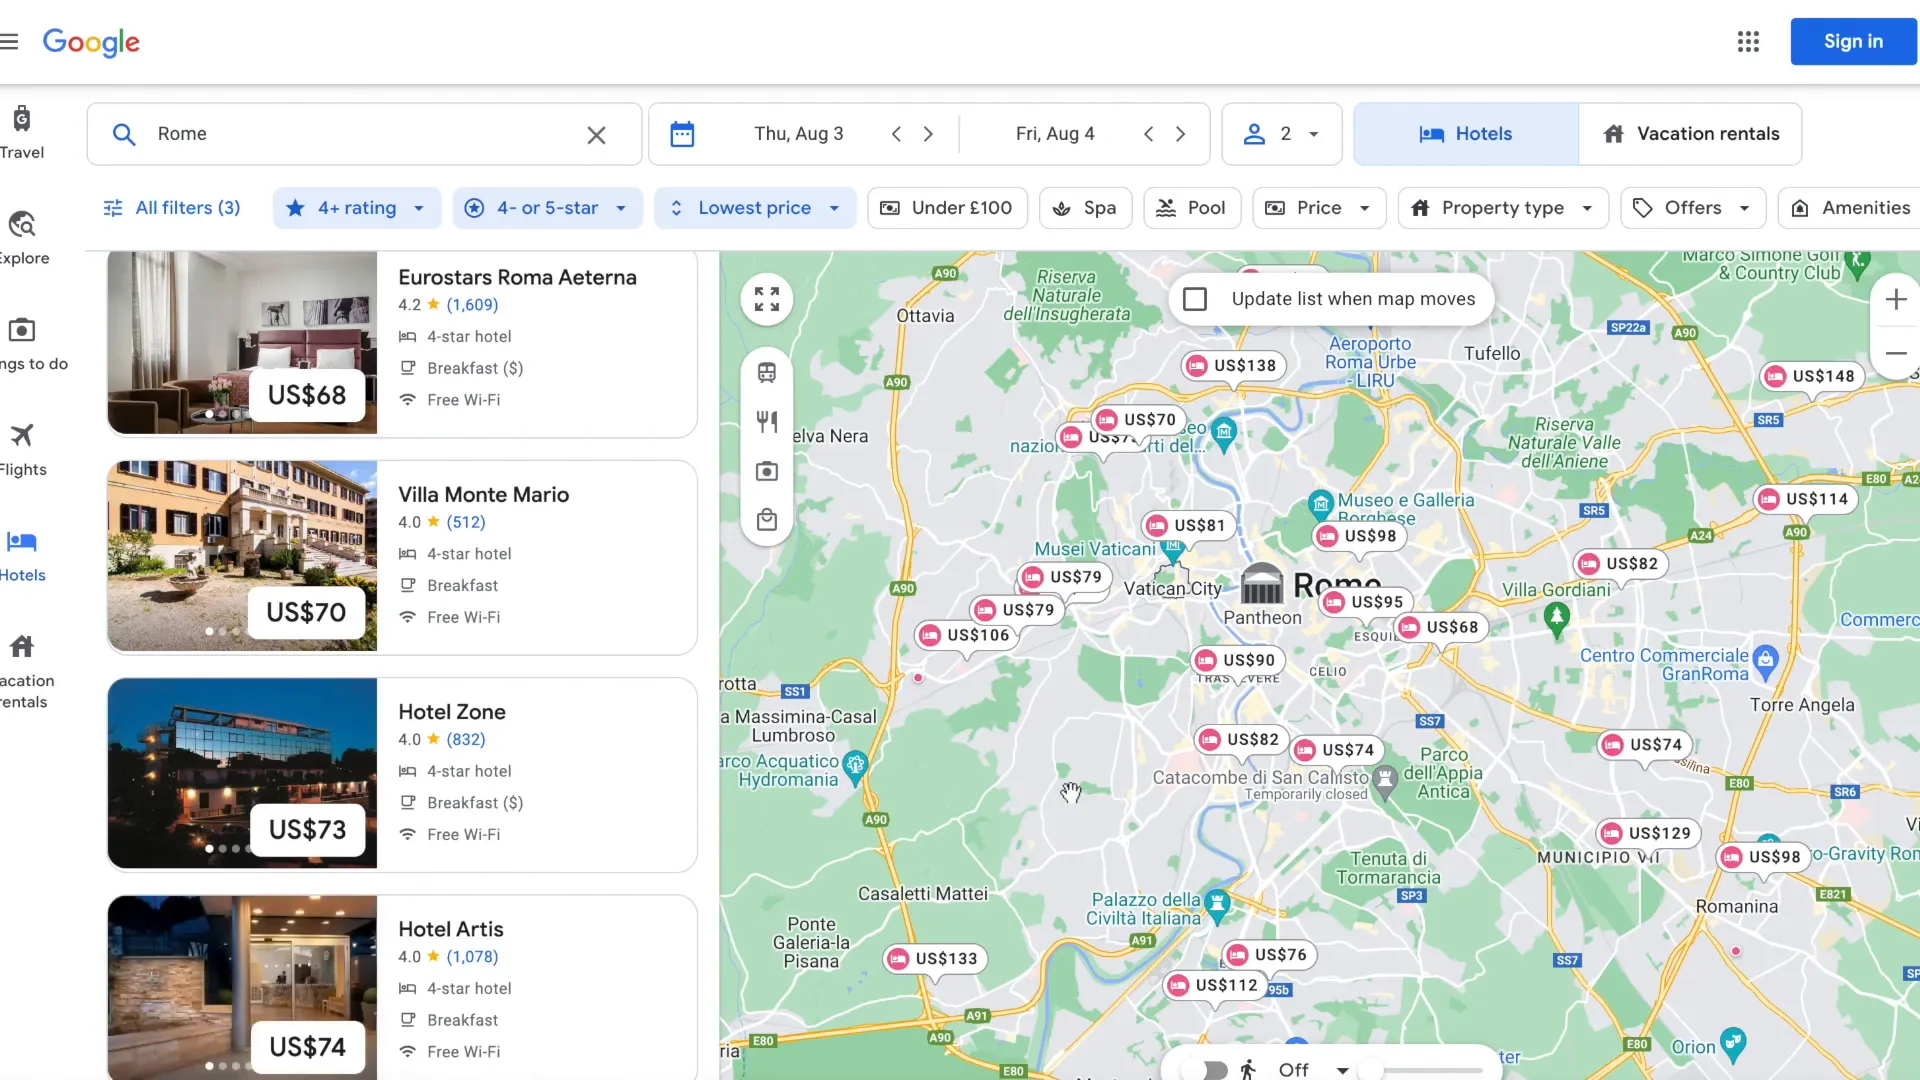Select the US$90 map pin
Viewport: 1920px width, 1080px height.
1236,660
